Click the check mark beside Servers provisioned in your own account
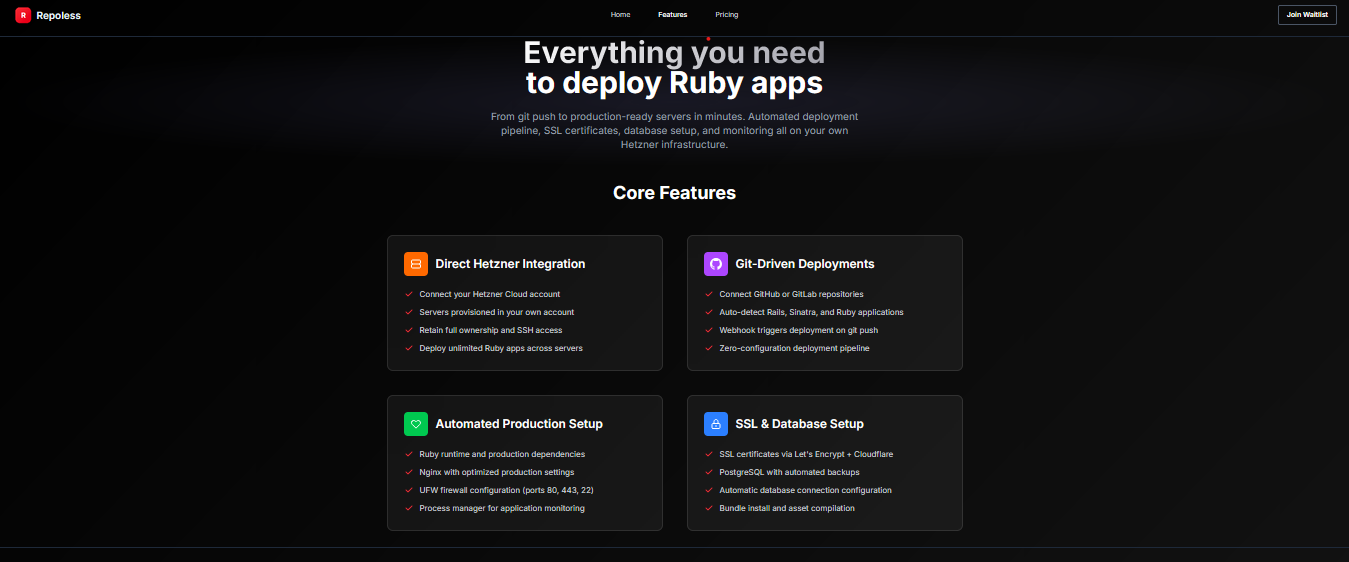Screen dimensions: 1349x562 [409, 312]
